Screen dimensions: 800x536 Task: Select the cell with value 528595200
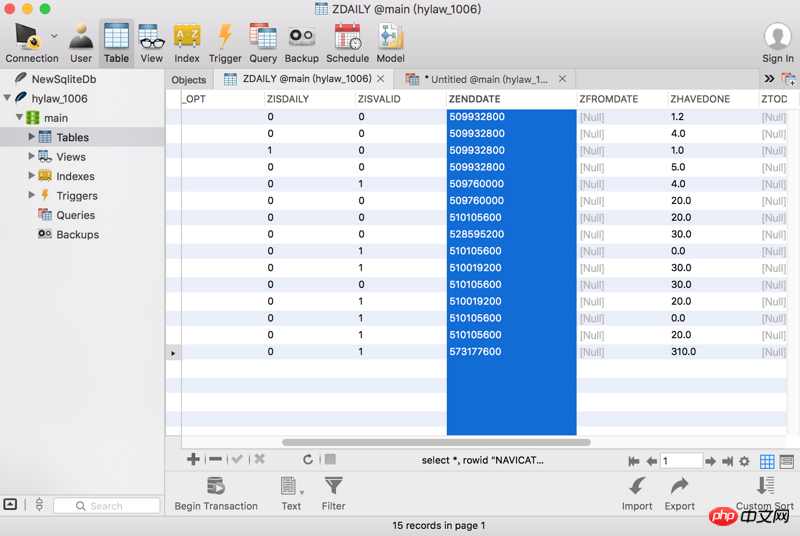[512, 234]
